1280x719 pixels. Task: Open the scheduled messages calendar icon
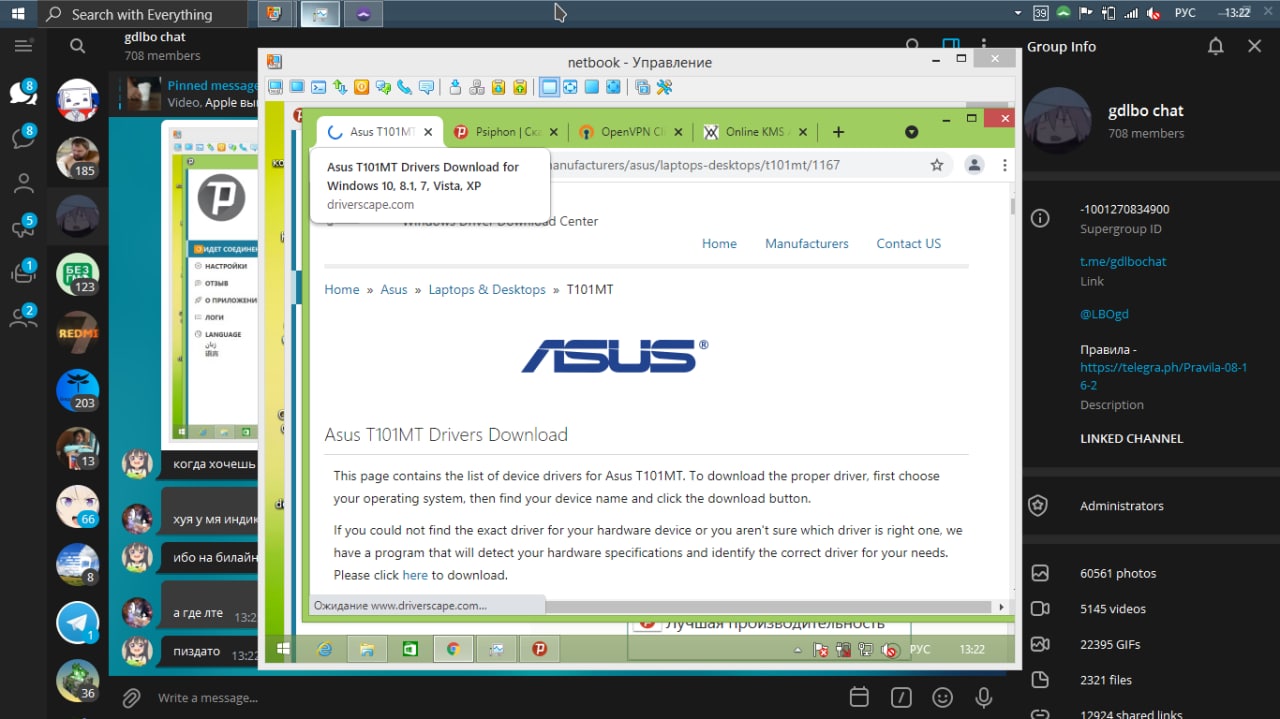tap(859, 697)
